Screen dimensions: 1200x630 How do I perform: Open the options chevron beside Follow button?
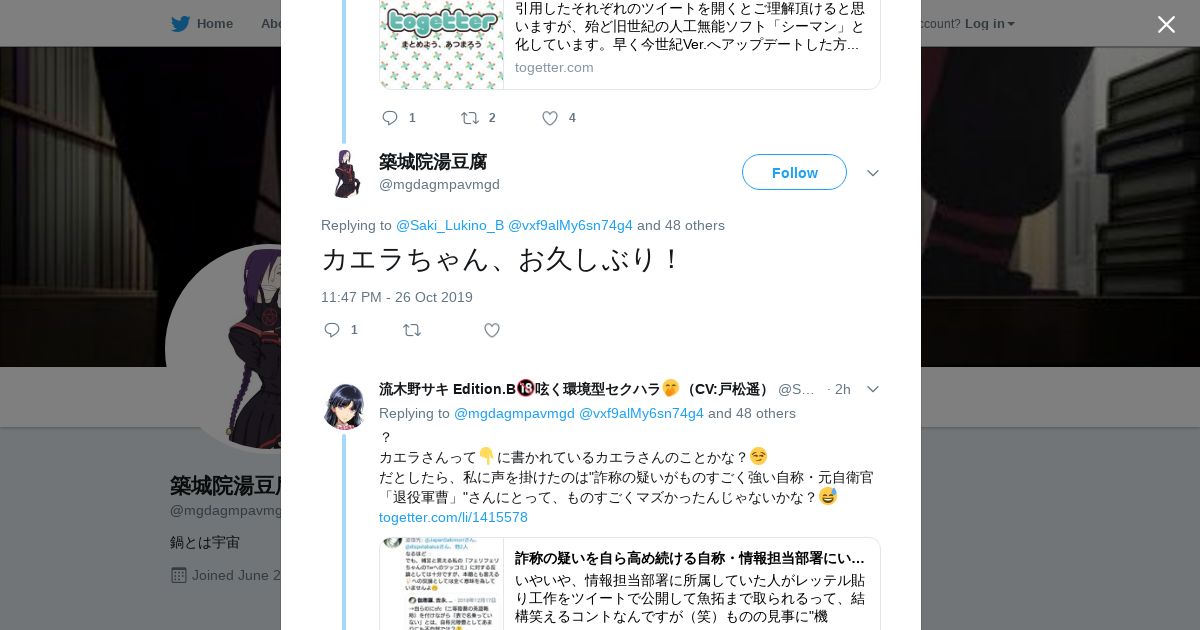pos(873,173)
